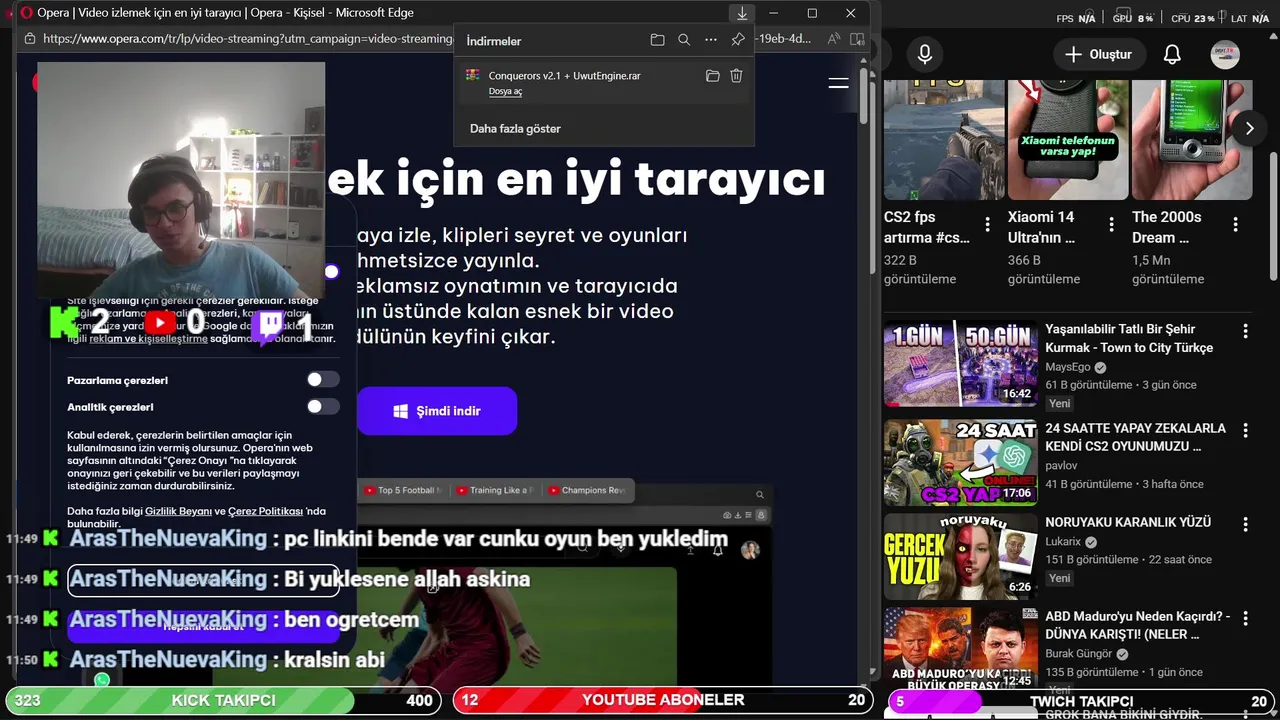Click chat message 'Bi yuklesene allah askina'
This screenshot has height=720, width=1280.
click(x=407, y=579)
